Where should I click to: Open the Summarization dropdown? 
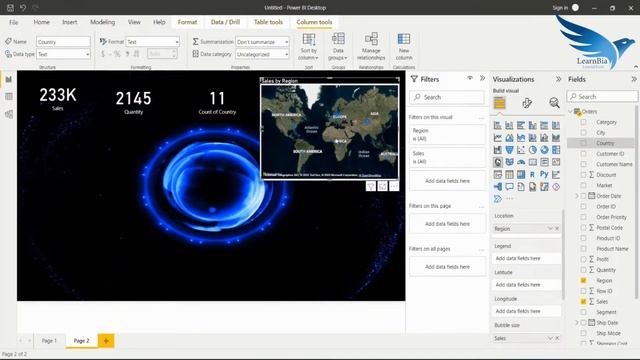262,42
